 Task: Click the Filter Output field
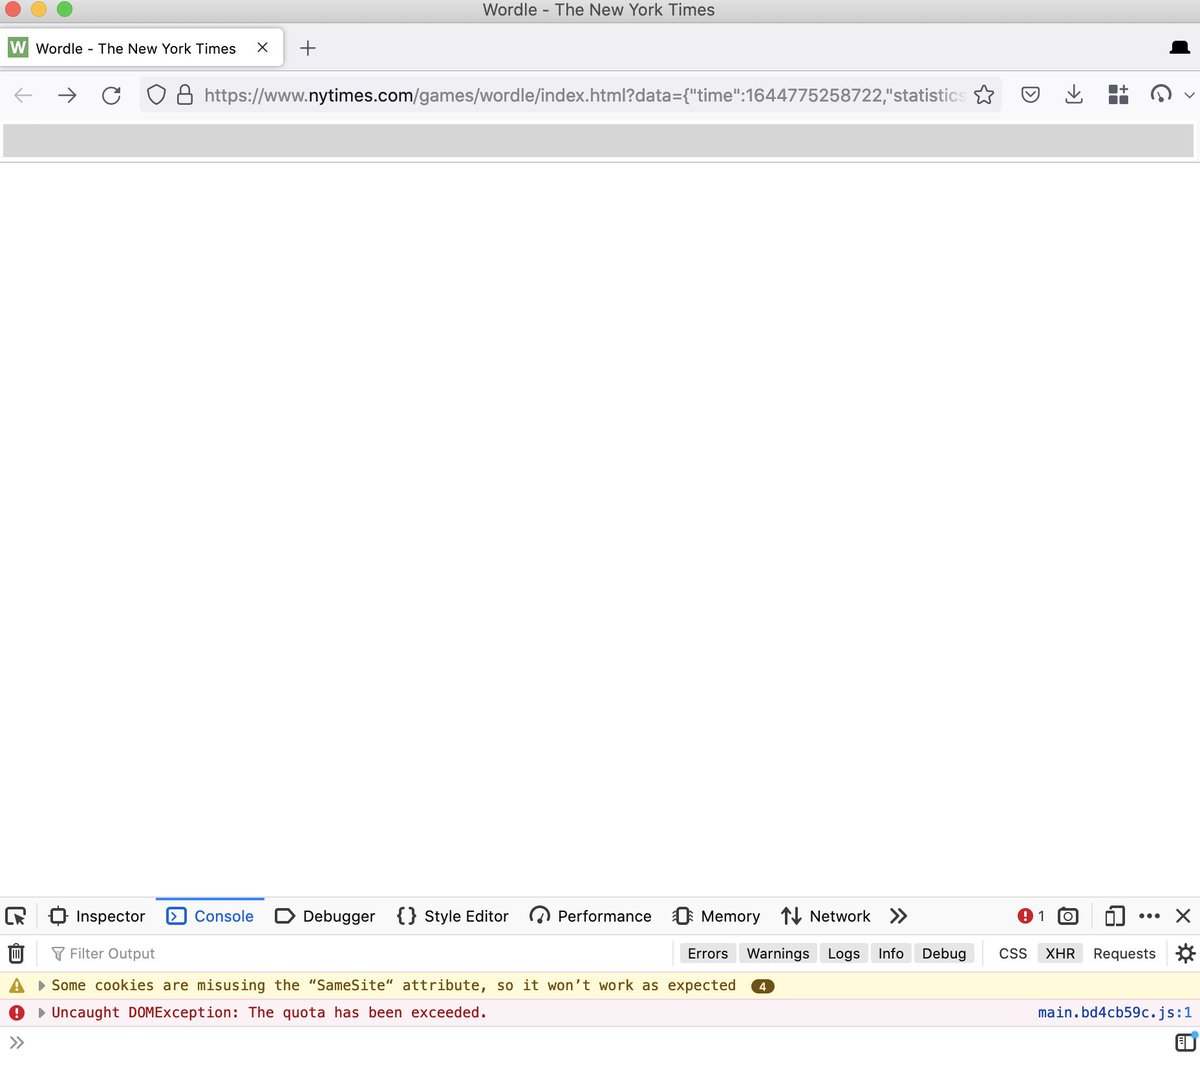click(360, 953)
